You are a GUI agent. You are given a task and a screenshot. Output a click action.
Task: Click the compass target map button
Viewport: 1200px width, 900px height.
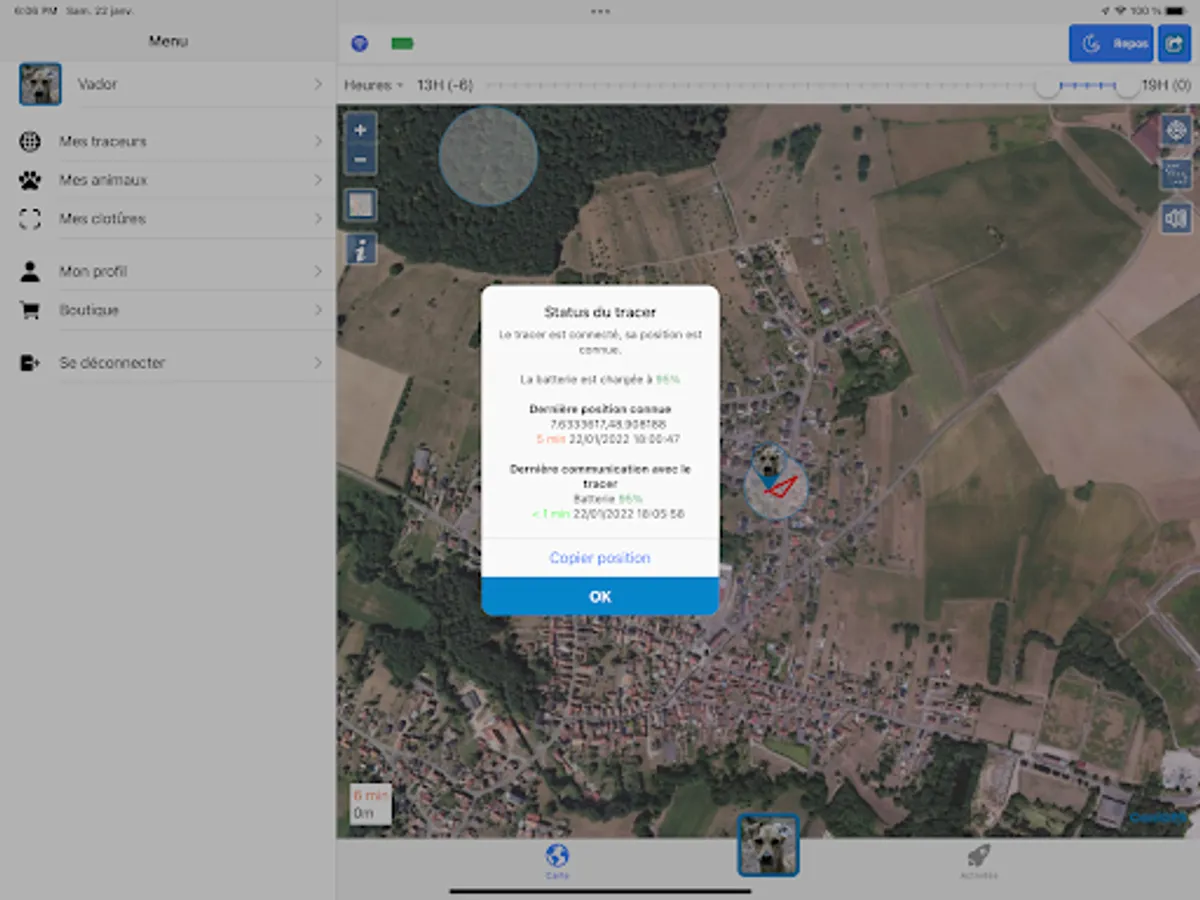(1176, 130)
